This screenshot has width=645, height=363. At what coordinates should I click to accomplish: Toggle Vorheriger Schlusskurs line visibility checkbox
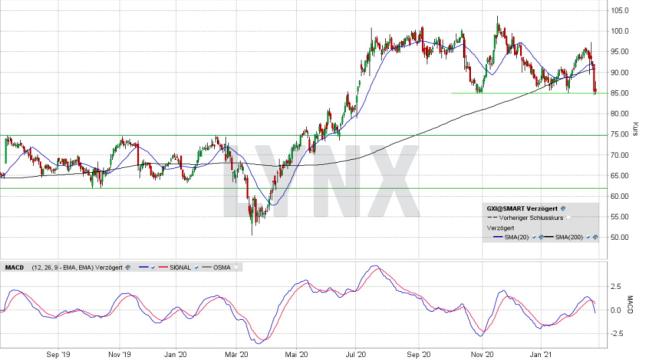pos(568,217)
